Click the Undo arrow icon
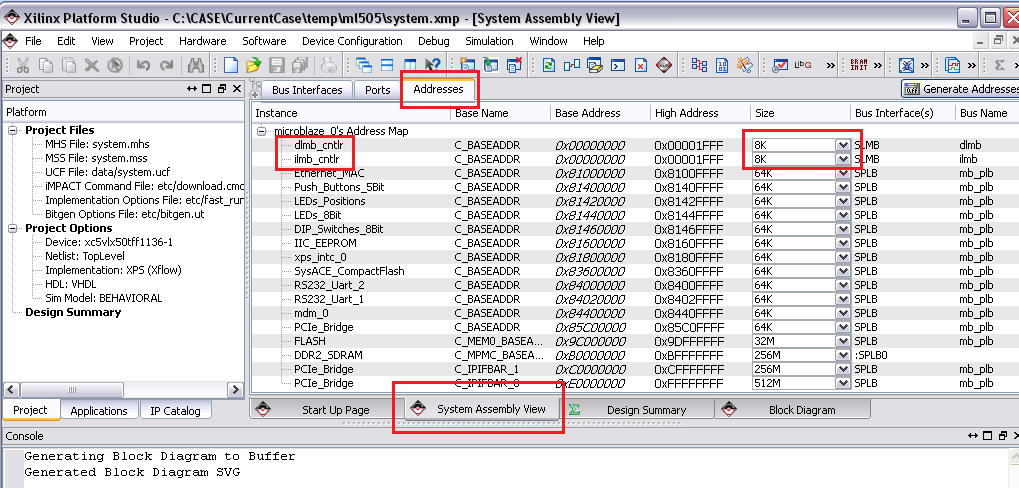1019x488 pixels. coord(143,65)
